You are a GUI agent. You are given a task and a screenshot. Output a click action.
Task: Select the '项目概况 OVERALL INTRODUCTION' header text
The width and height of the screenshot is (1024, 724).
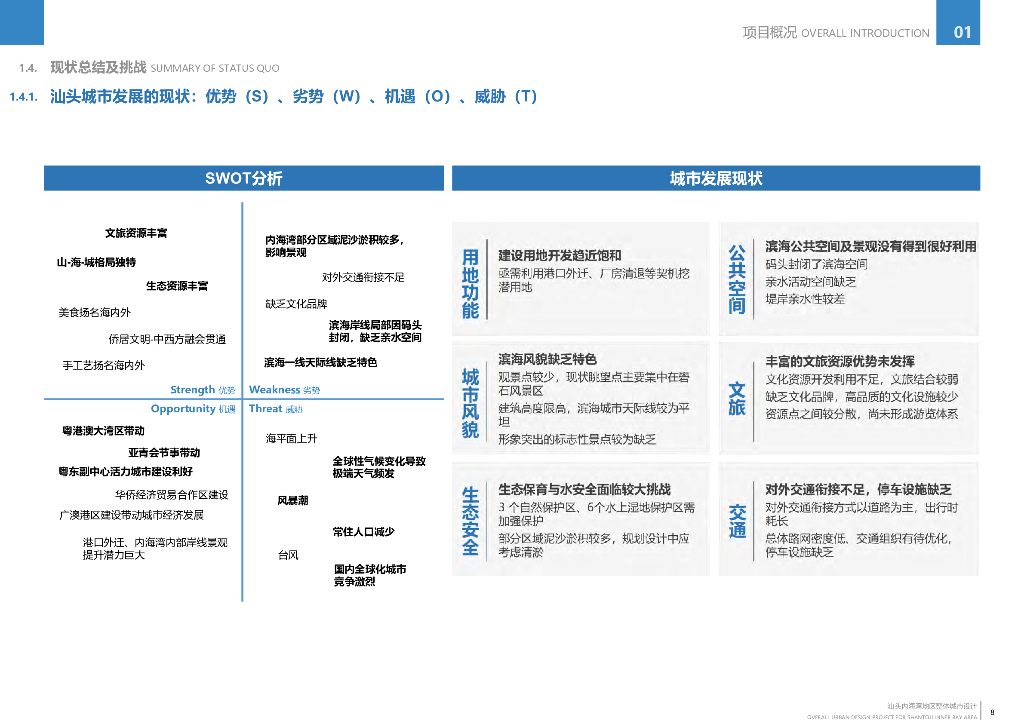point(836,33)
